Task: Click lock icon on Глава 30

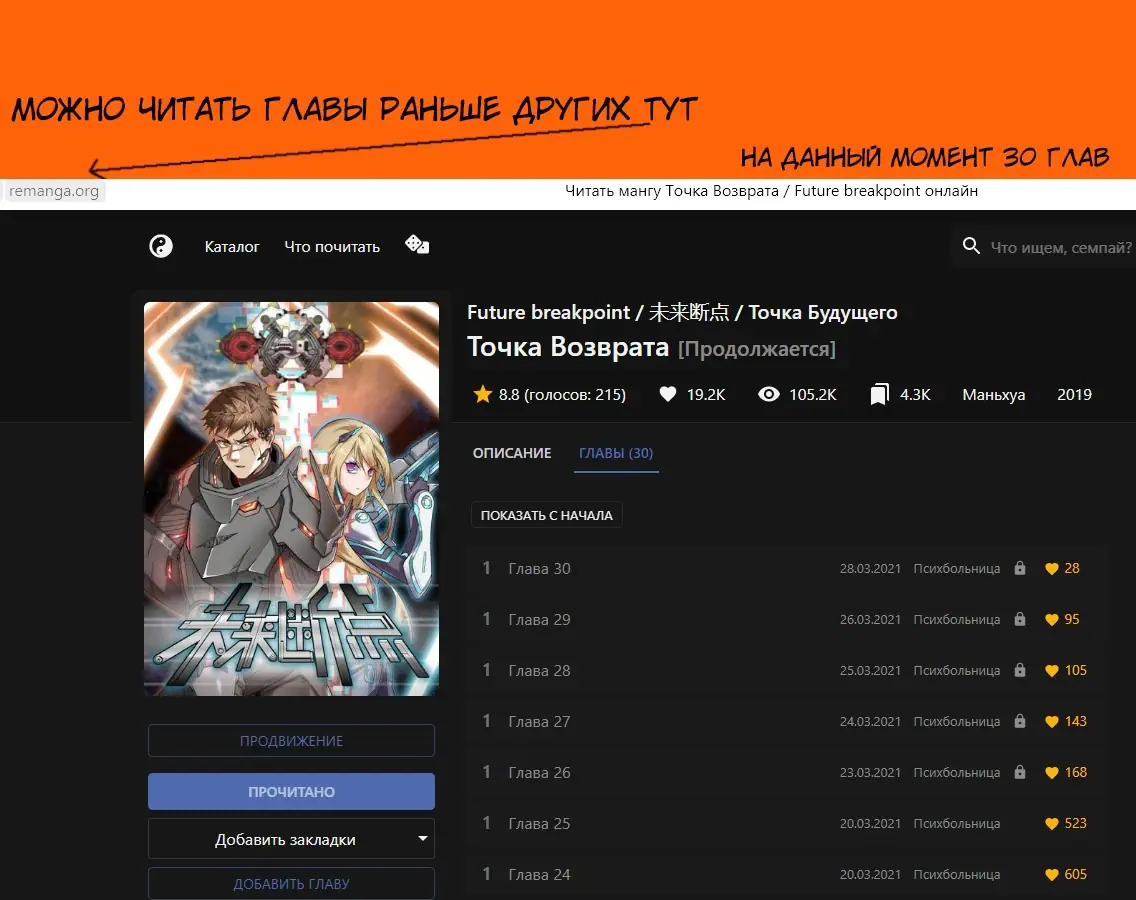Action: (1020, 568)
